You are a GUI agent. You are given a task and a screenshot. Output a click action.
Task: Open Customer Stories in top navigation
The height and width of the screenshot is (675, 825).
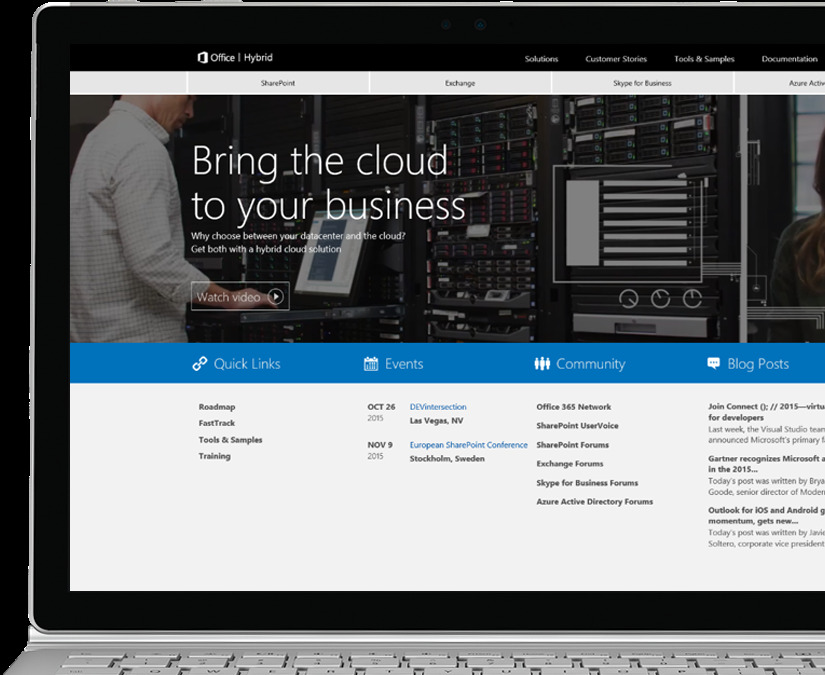click(616, 59)
